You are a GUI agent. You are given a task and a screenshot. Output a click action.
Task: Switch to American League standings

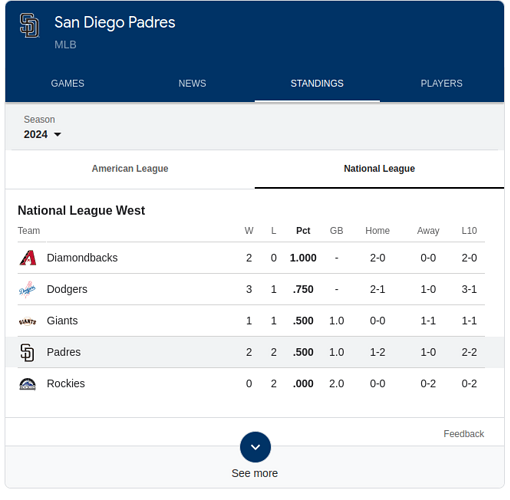coord(130,169)
